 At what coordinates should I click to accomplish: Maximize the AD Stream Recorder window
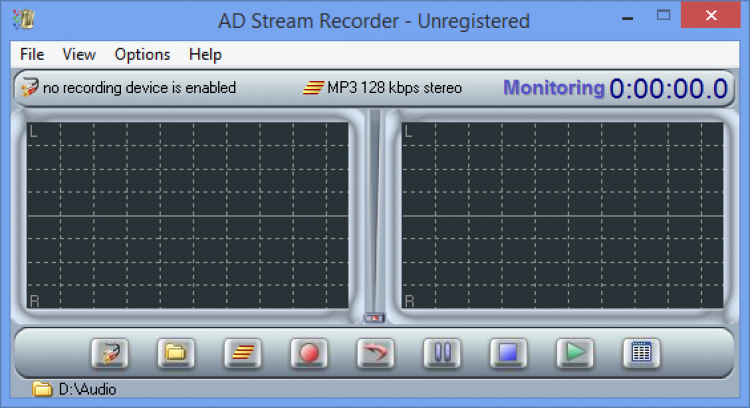663,16
